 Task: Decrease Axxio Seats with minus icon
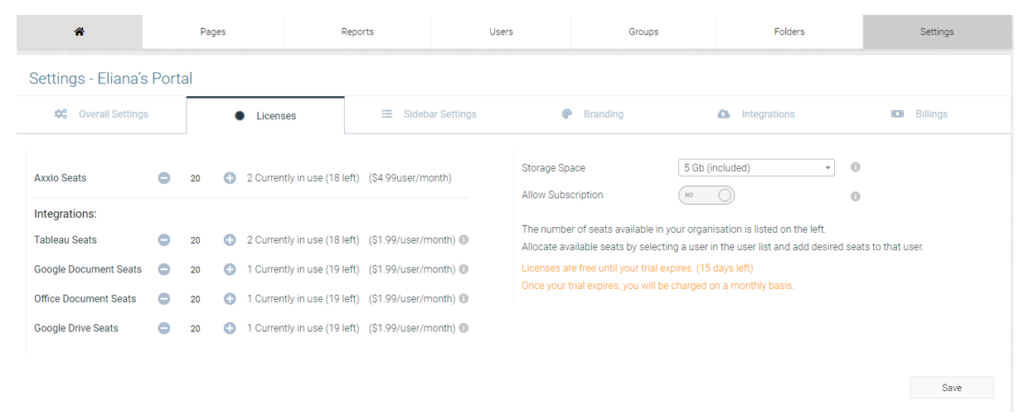164,178
